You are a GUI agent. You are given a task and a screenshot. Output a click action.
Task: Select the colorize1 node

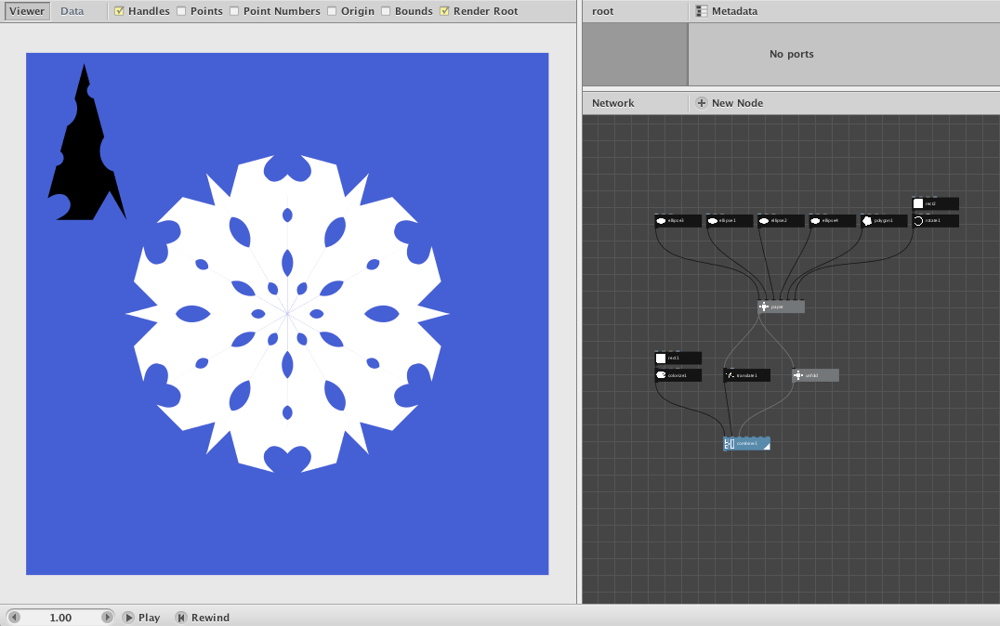[x=678, y=375]
